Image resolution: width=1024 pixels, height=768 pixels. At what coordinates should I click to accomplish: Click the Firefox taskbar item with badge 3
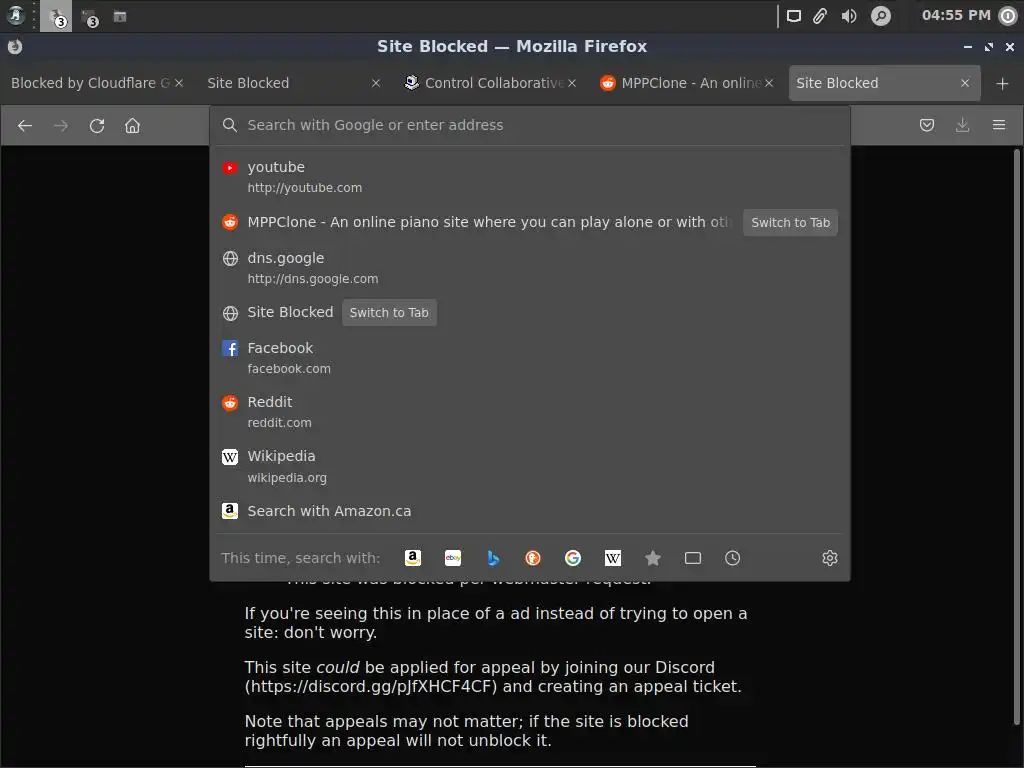(x=56, y=16)
